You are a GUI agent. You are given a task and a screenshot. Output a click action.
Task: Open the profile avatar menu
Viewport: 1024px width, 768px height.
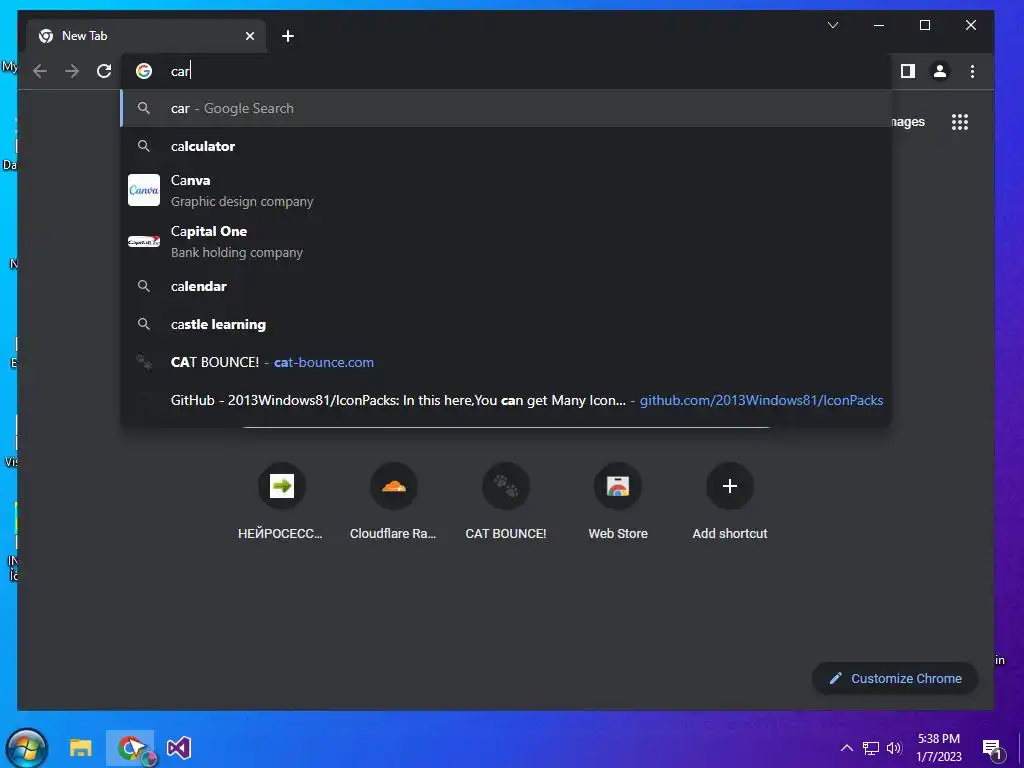tap(940, 71)
